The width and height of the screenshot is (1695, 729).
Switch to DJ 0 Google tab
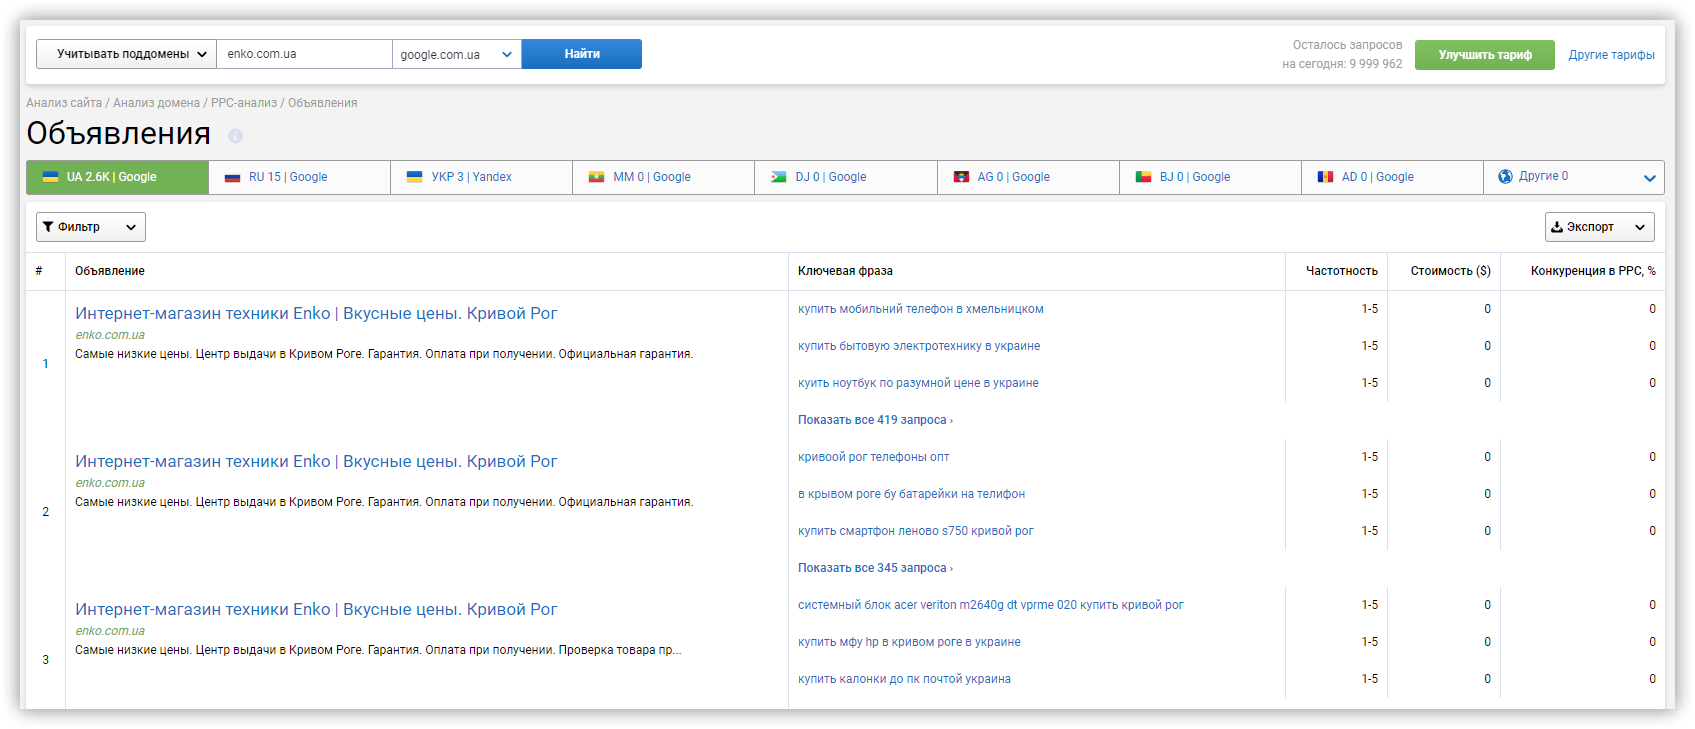point(846,177)
